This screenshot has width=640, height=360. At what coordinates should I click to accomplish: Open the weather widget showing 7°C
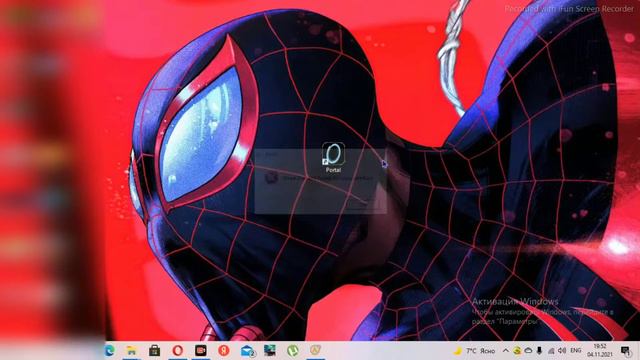[474, 351]
